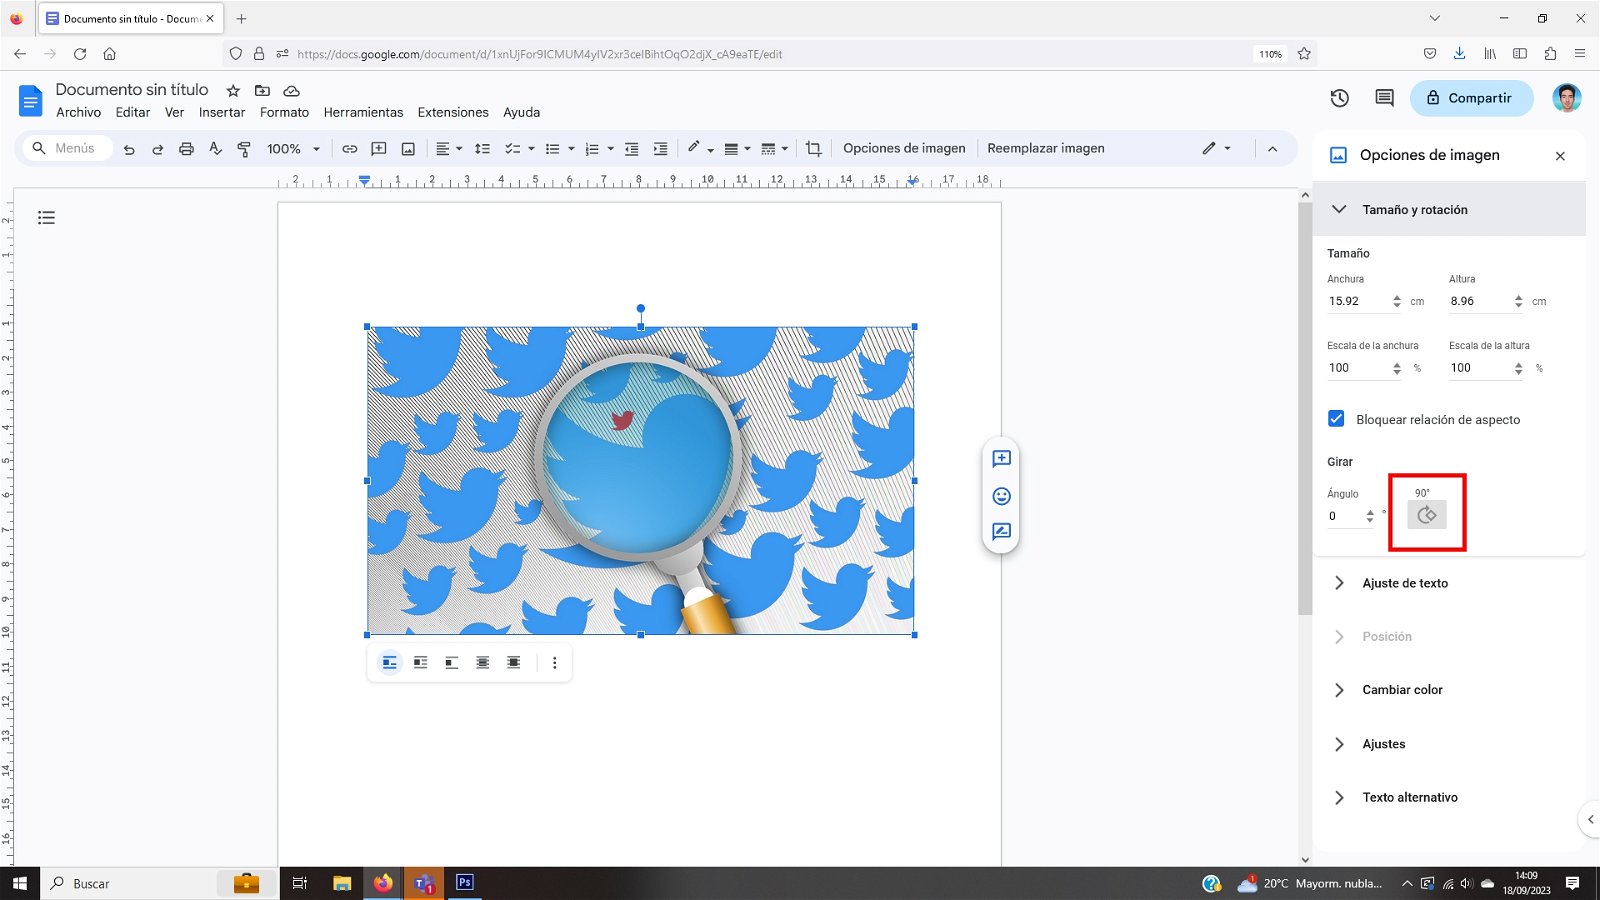Viewport: 1600px width, 900px height.
Task: Open the version history clock icon
Action: [1340, 98]
